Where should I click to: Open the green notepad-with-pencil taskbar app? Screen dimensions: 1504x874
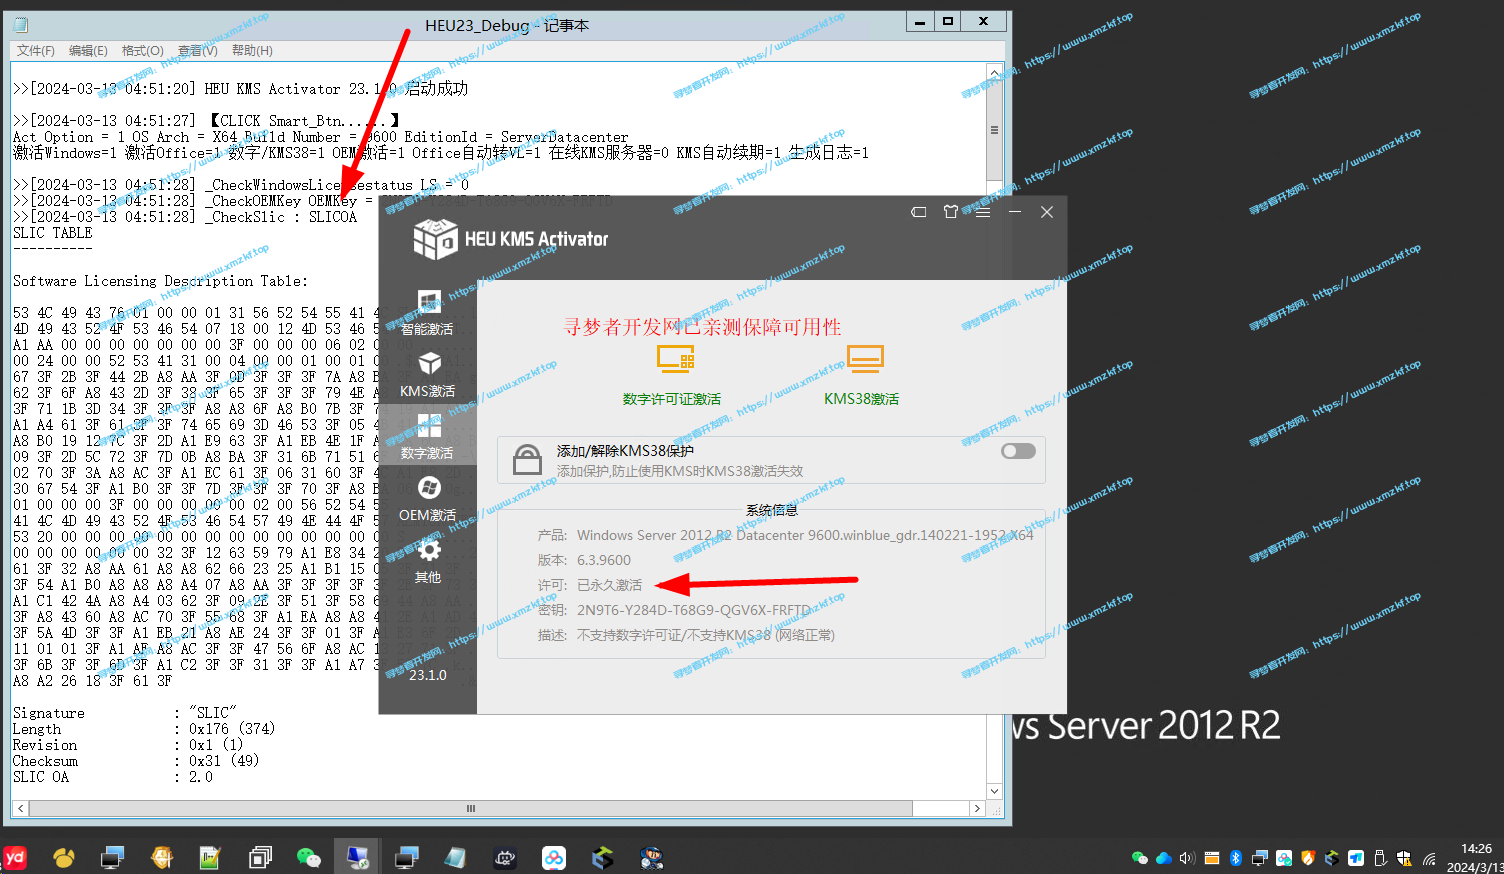210,857
